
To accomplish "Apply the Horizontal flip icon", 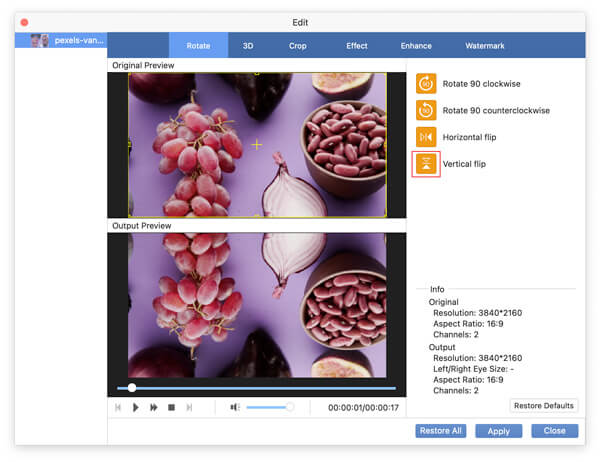I will click(426, 137).
